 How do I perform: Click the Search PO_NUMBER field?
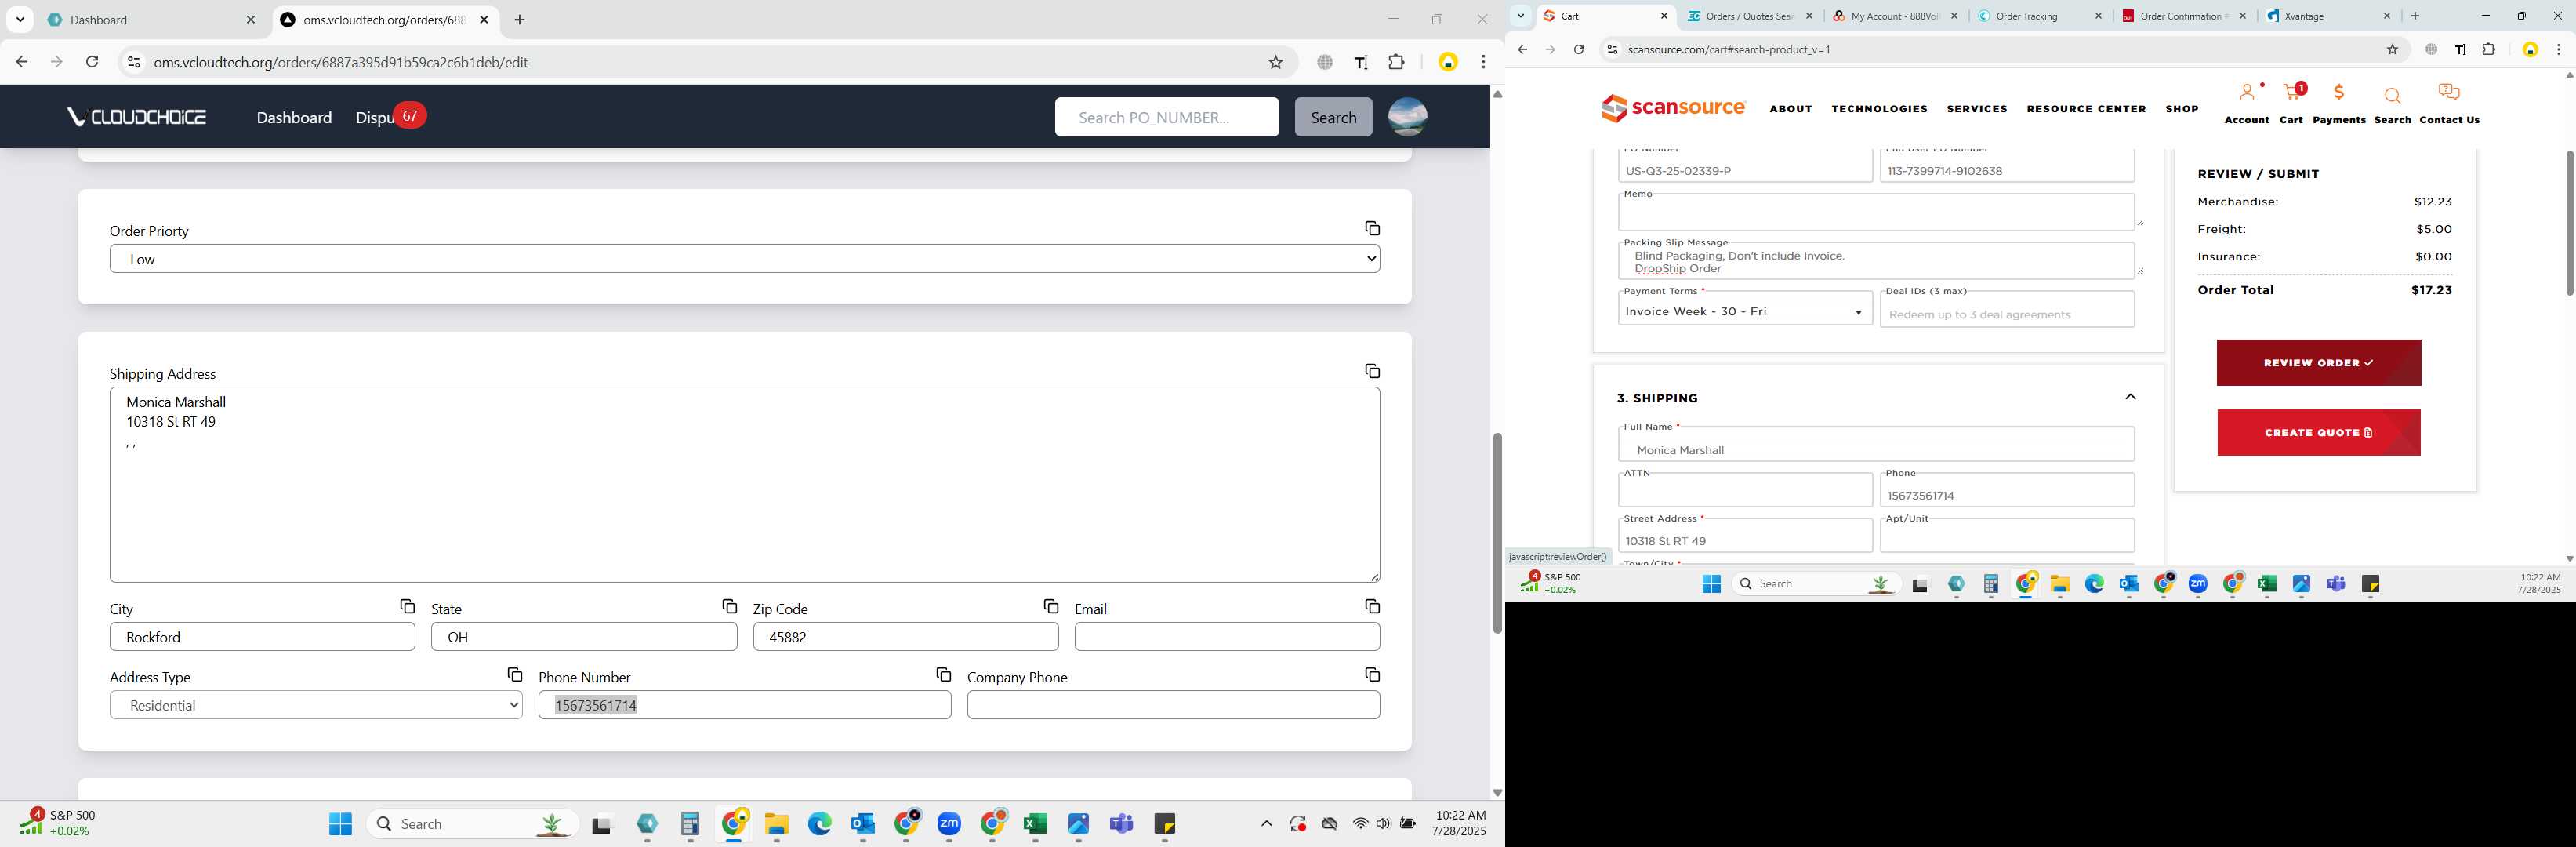coord(1166,117)
